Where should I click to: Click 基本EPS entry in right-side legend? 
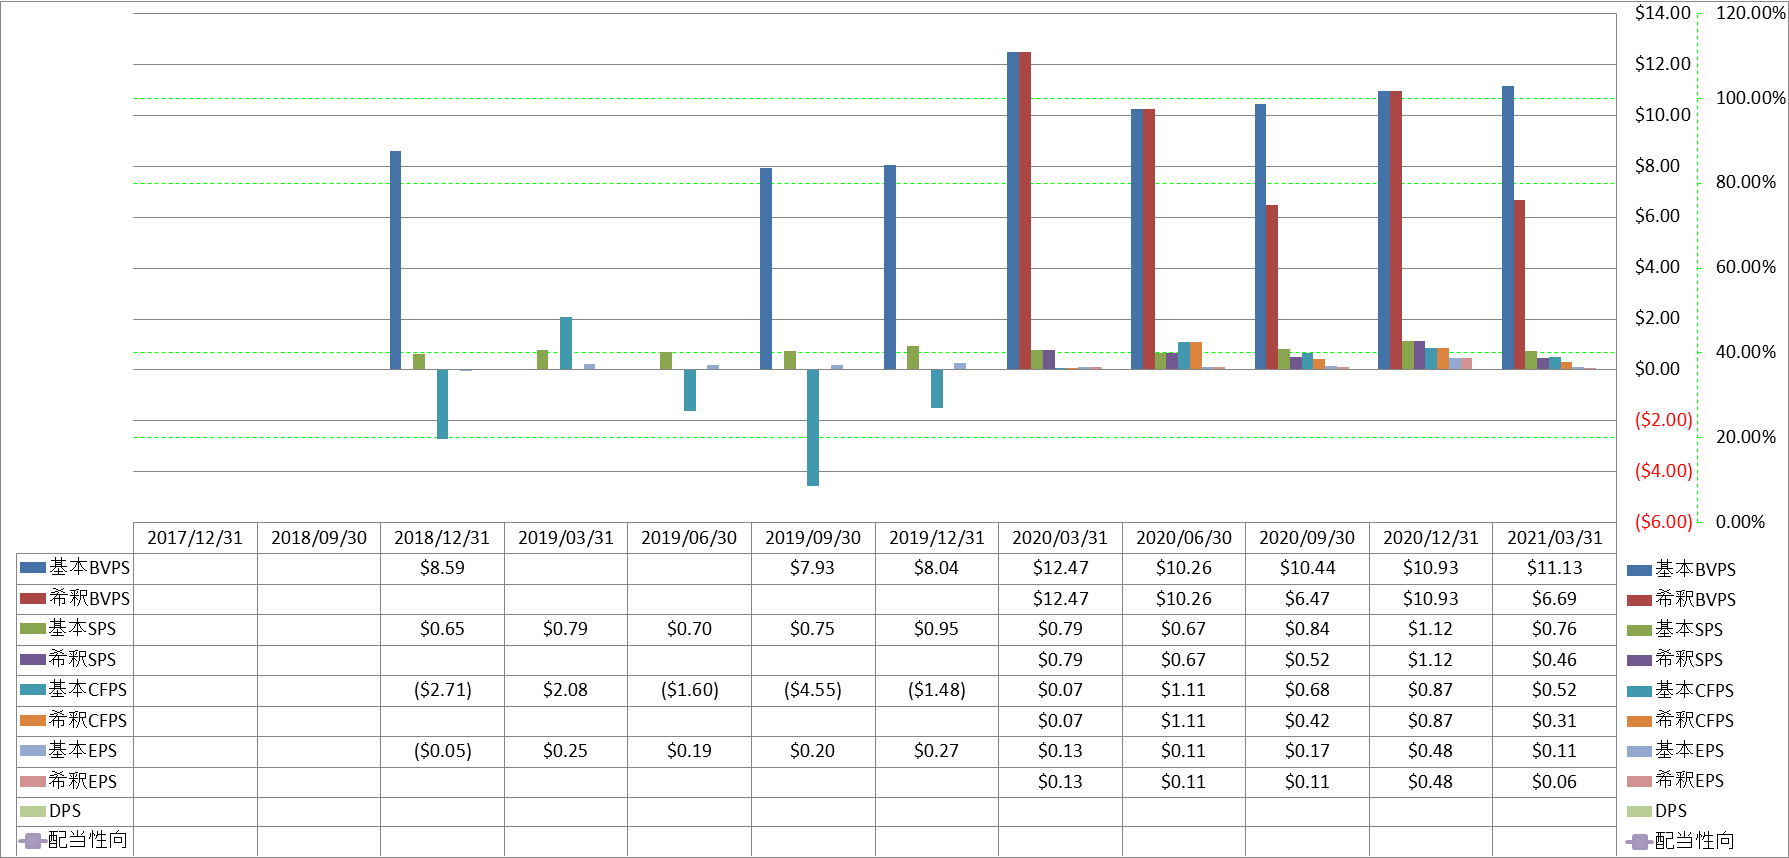point(1676,750)
